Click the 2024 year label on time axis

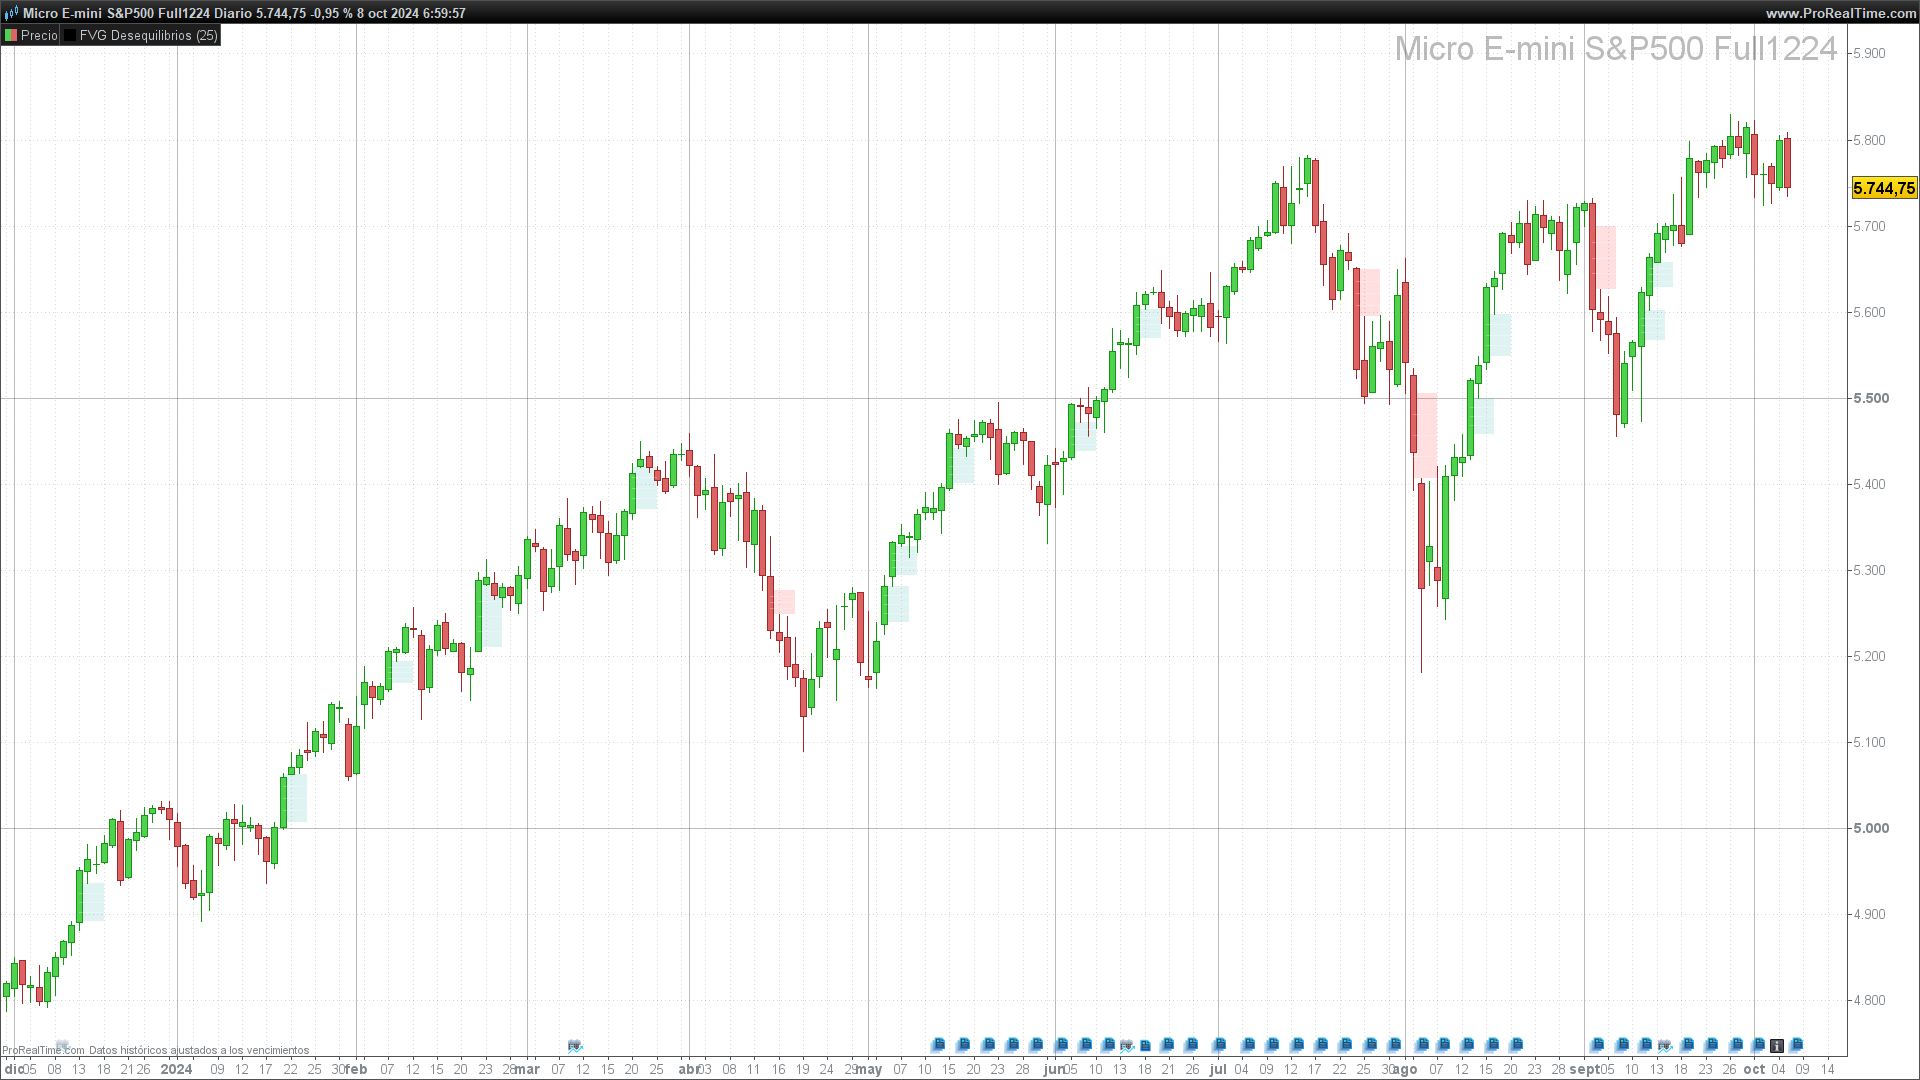pyautogui.click(x=176, y=1069)
